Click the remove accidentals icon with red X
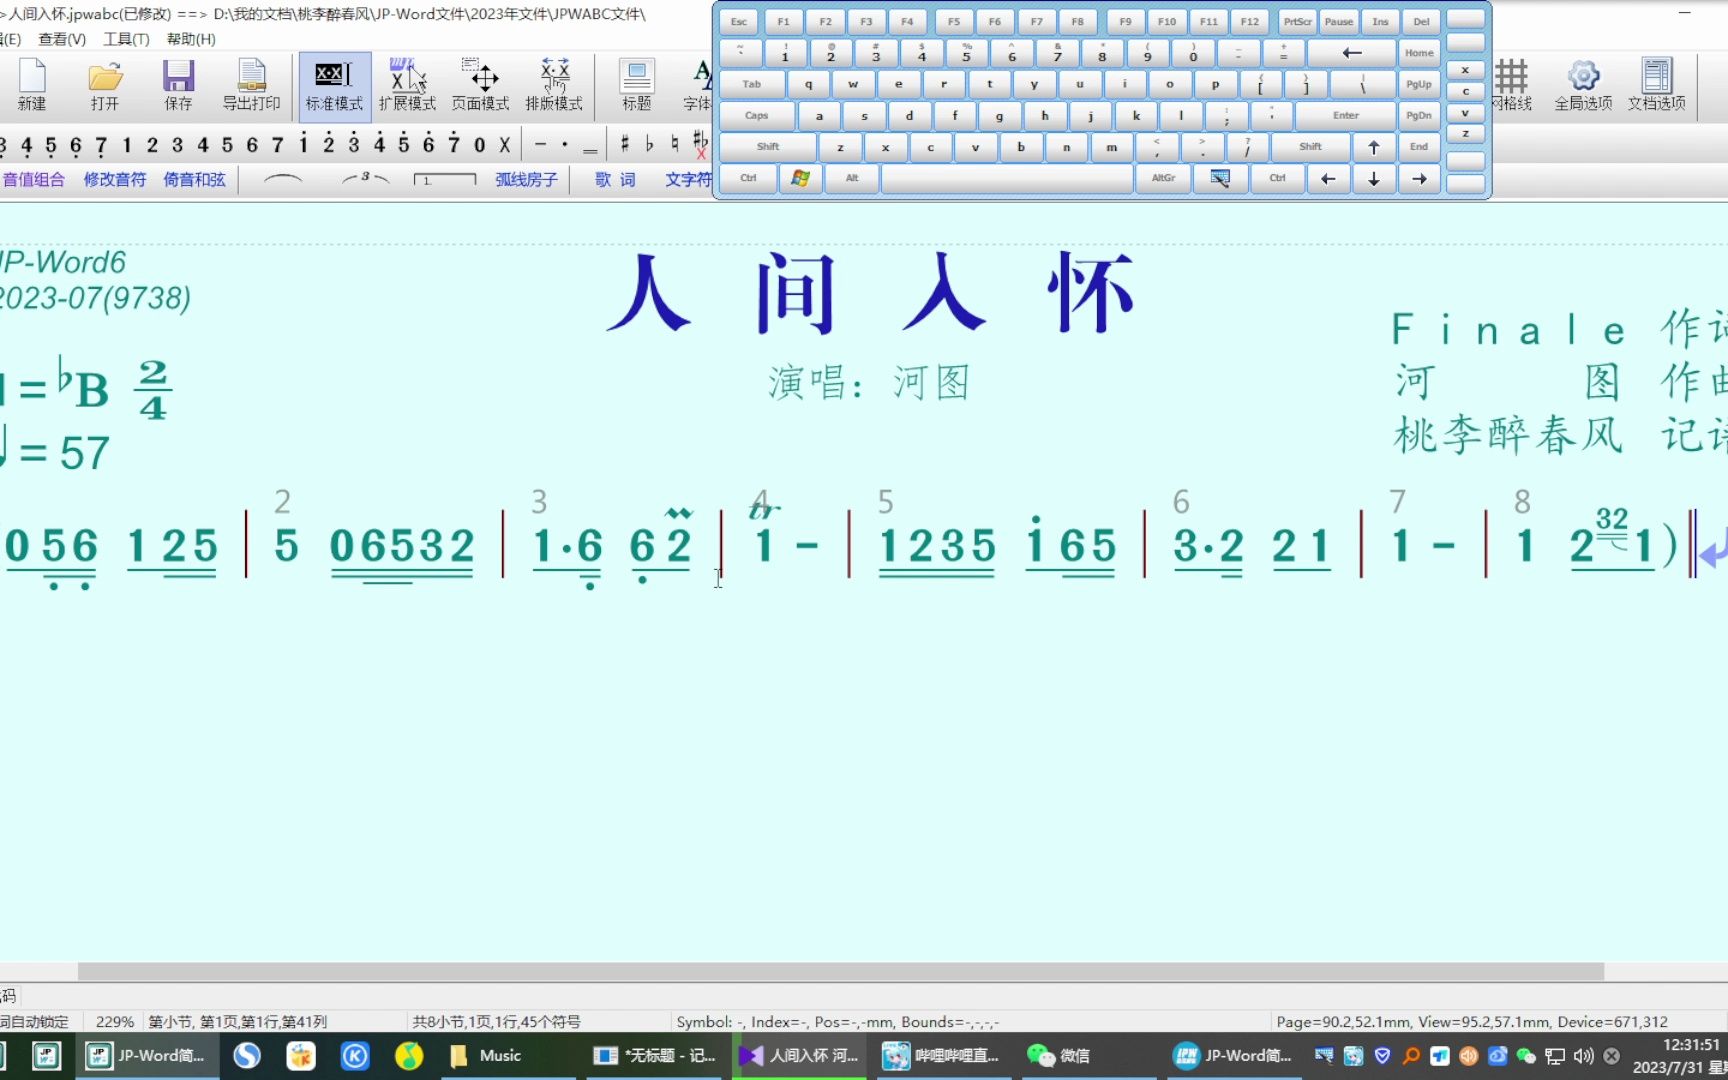Screen dimensions: 1728x1080 coord(700,145)
